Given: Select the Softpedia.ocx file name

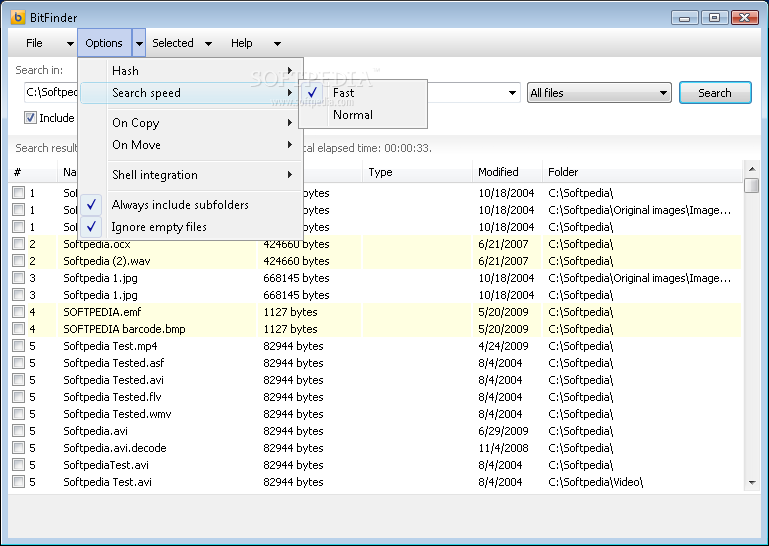Looking at the screenshot, I should coord(97,244).
